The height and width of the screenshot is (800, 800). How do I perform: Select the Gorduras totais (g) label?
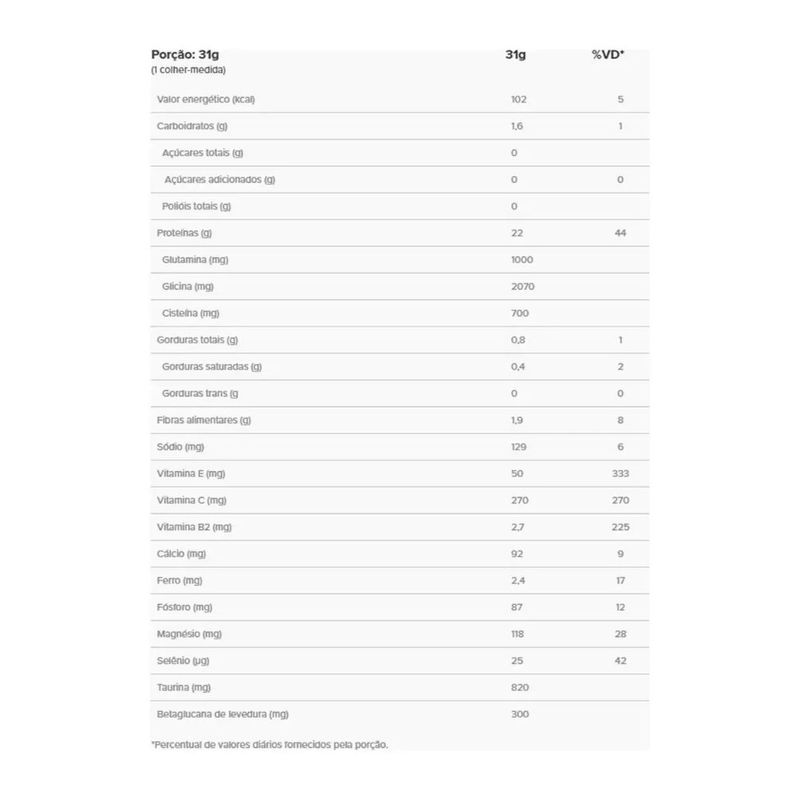click(x=197, y=340)
